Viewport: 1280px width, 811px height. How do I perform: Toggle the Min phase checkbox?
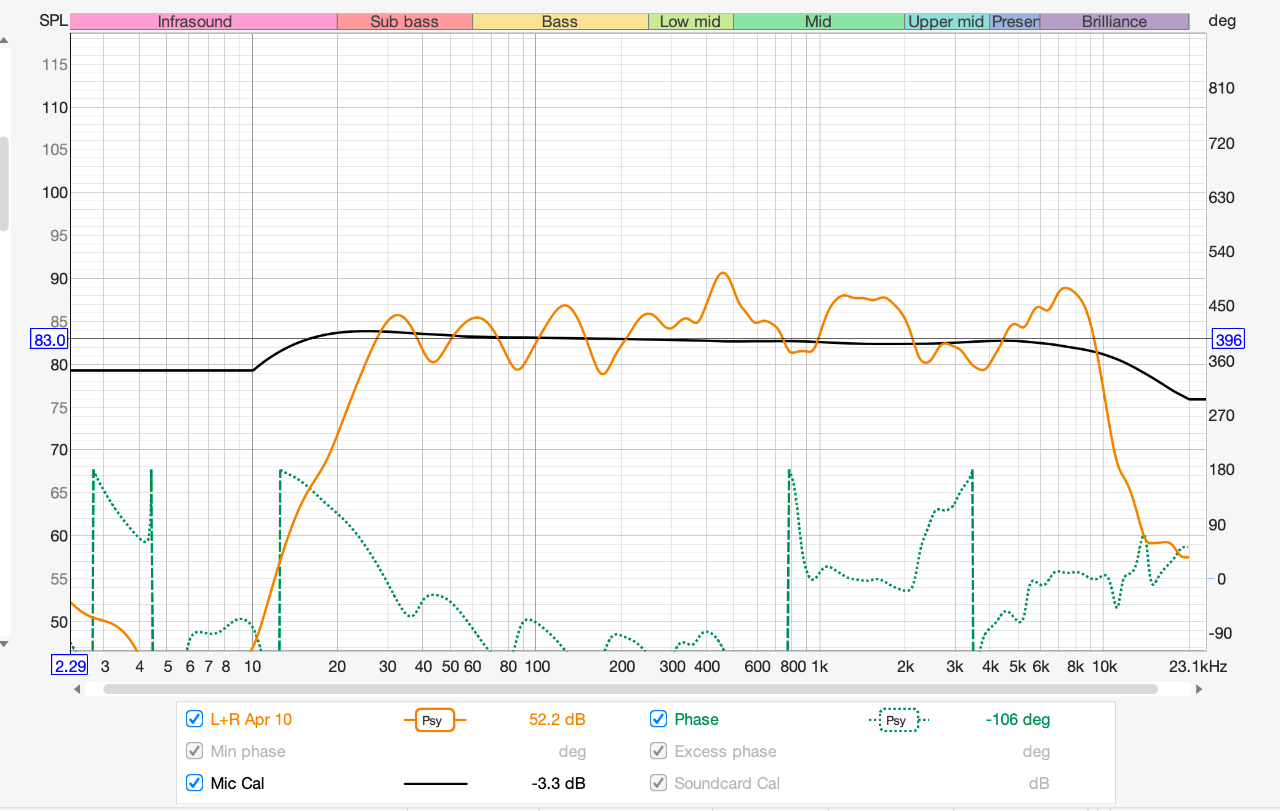click(x=194, y=751)
